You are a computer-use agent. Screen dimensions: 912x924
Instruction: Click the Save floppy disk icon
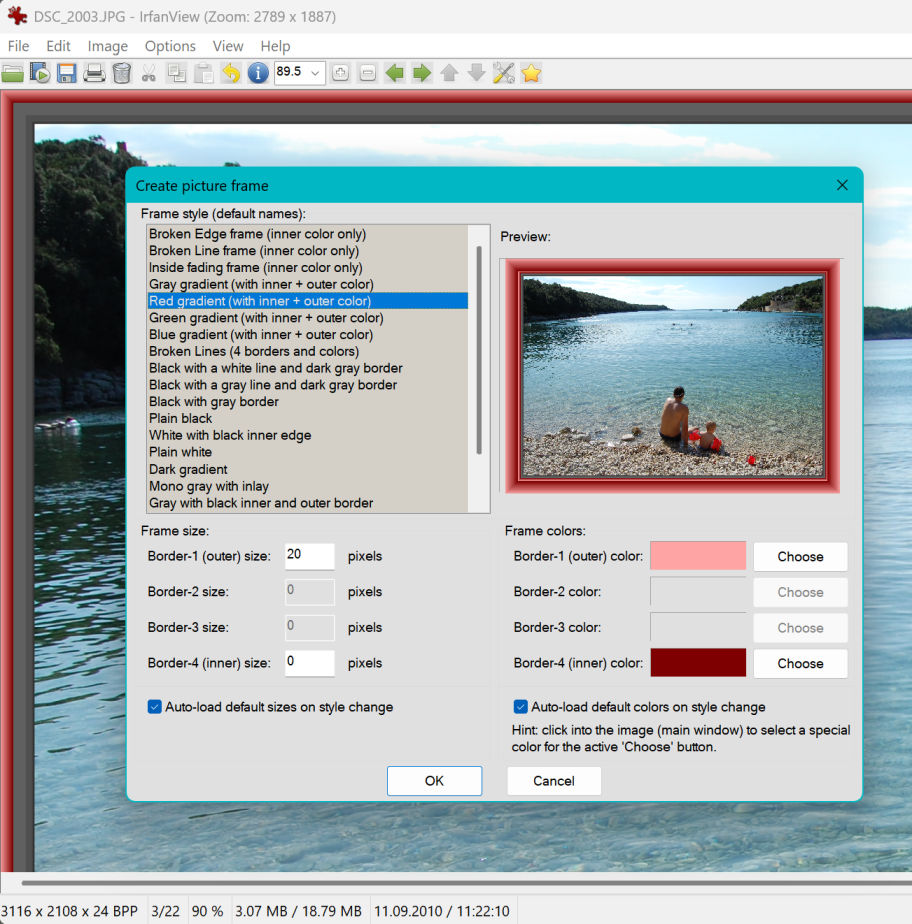(67, 73)
